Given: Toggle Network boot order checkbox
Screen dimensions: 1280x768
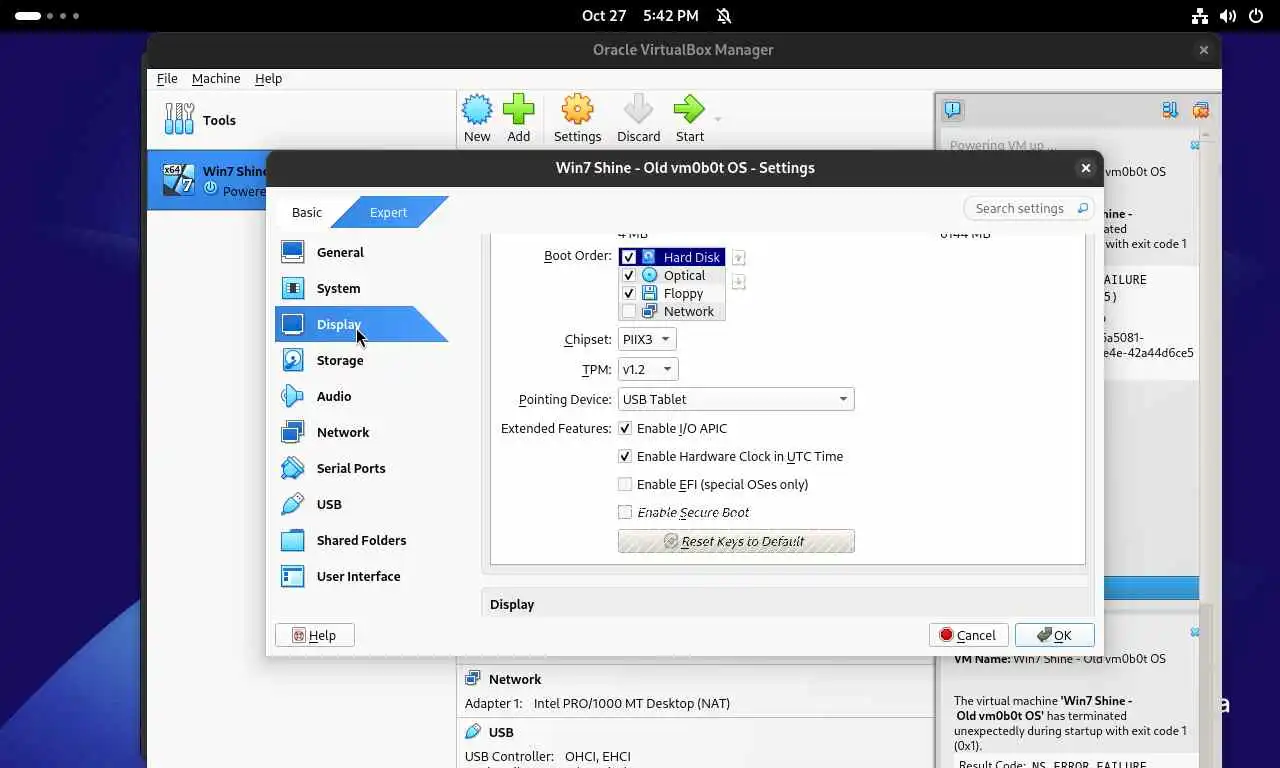Looking at the screenshot, I should (629, 311).
